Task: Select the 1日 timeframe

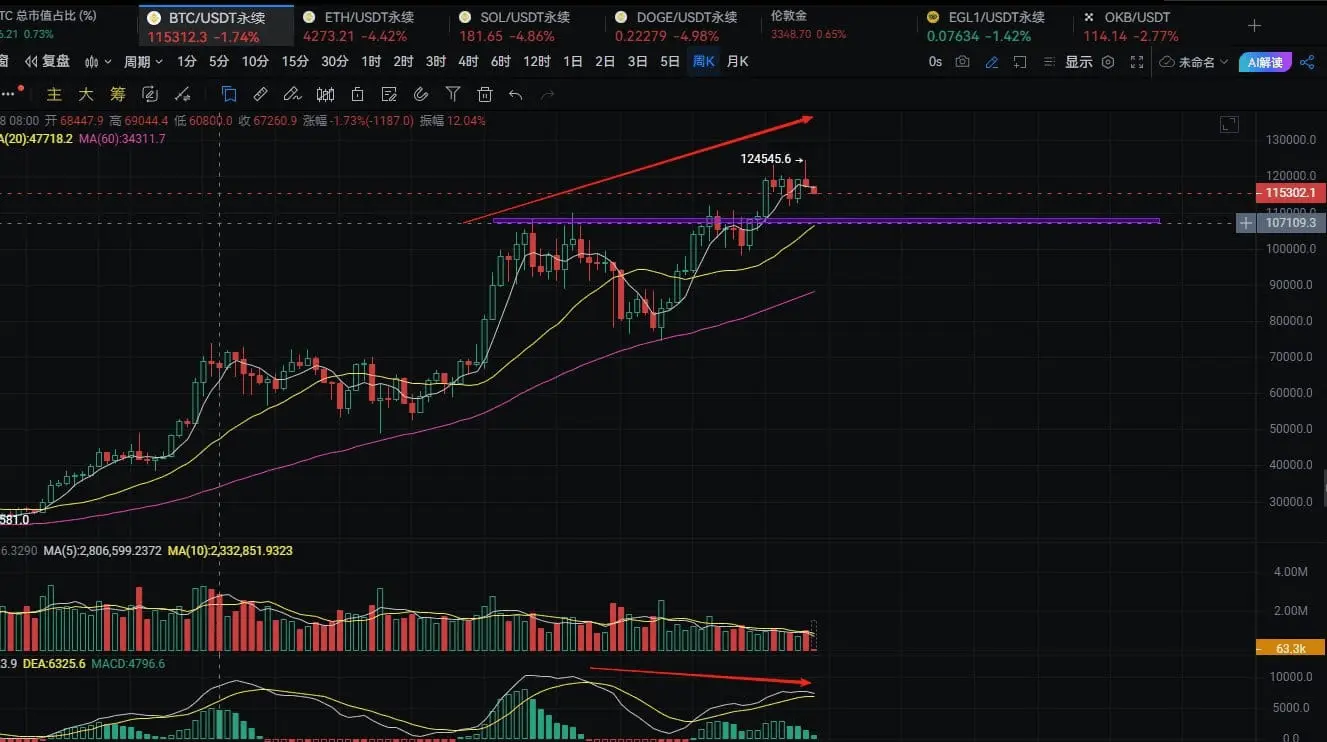Action: tap(573, 61)
